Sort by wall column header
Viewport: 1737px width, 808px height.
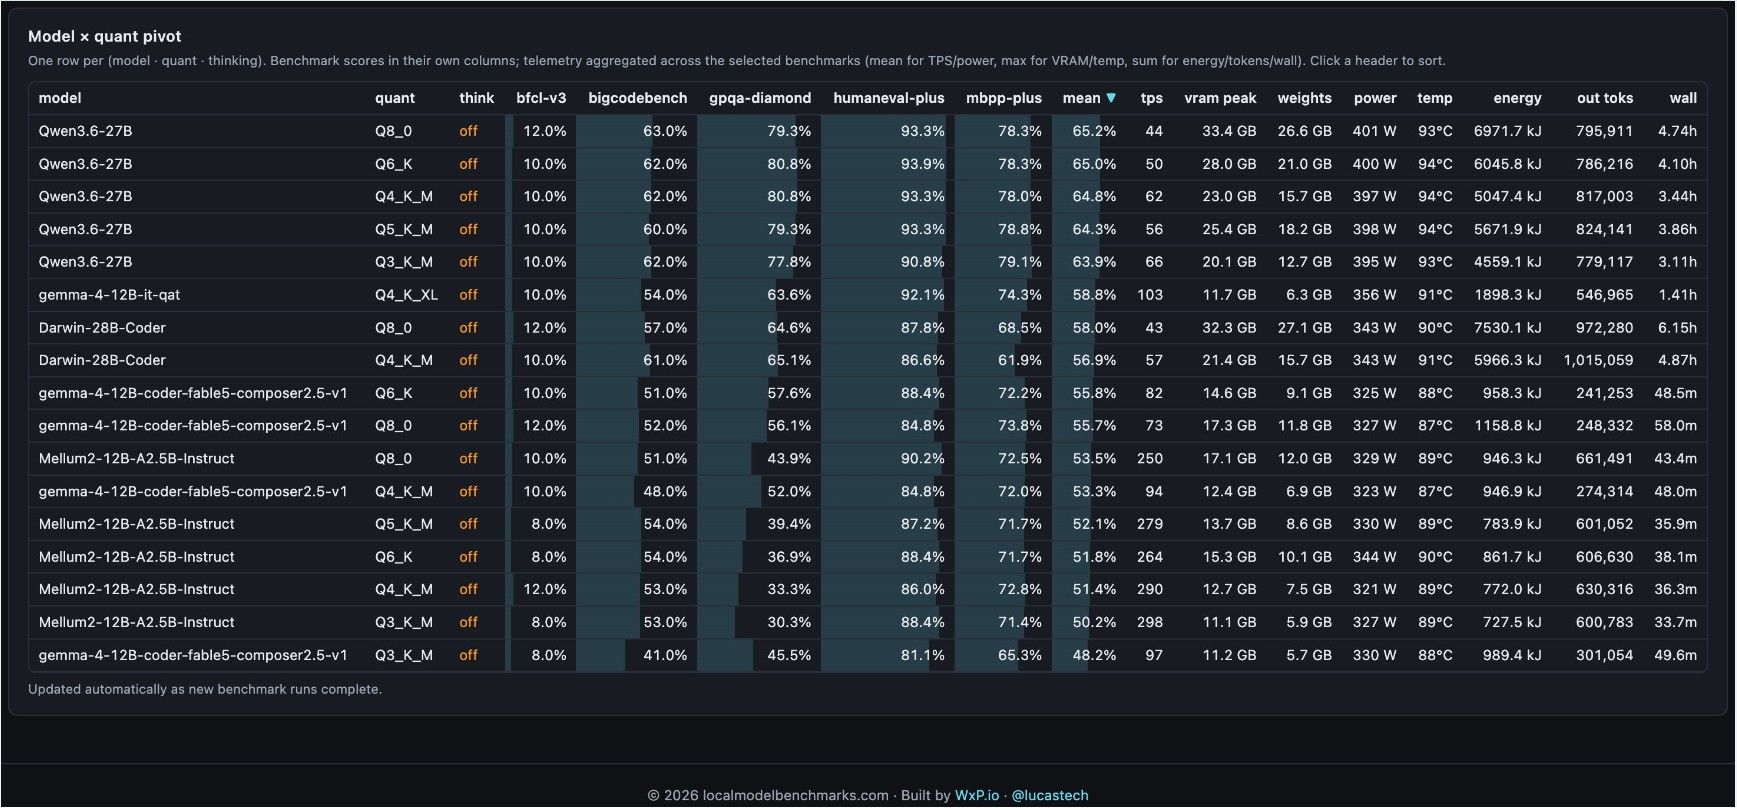[x=1683, y=98]
